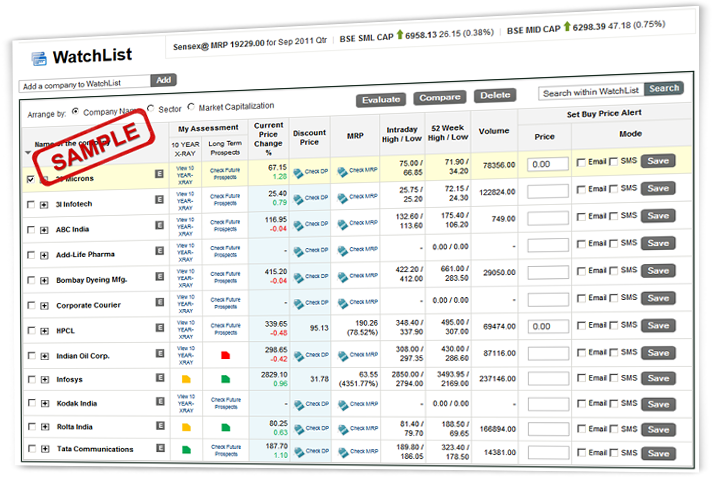Viewport: 712px width, 477px height.
Task: Open the E icon for 3i Infotech
Action: point(159,199)
